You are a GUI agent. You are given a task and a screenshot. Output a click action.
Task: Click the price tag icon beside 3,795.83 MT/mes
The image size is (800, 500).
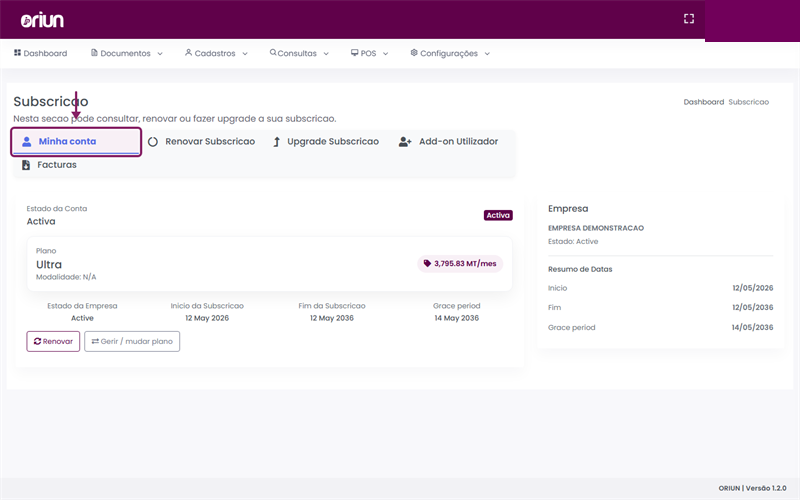click(427, 263)
